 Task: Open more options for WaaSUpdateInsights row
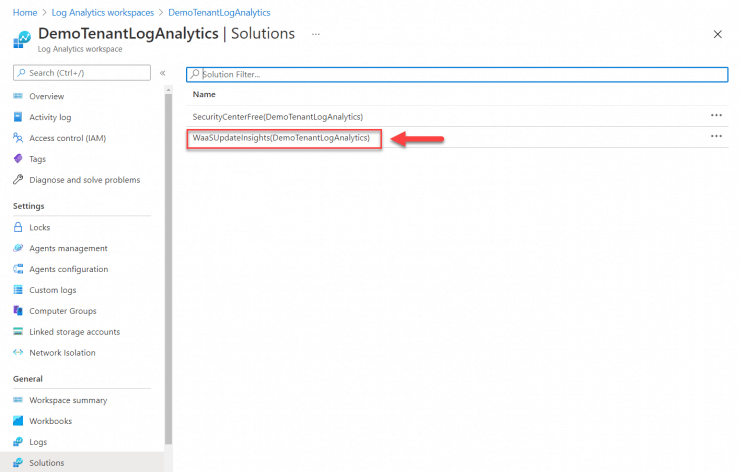click(716, 137)
